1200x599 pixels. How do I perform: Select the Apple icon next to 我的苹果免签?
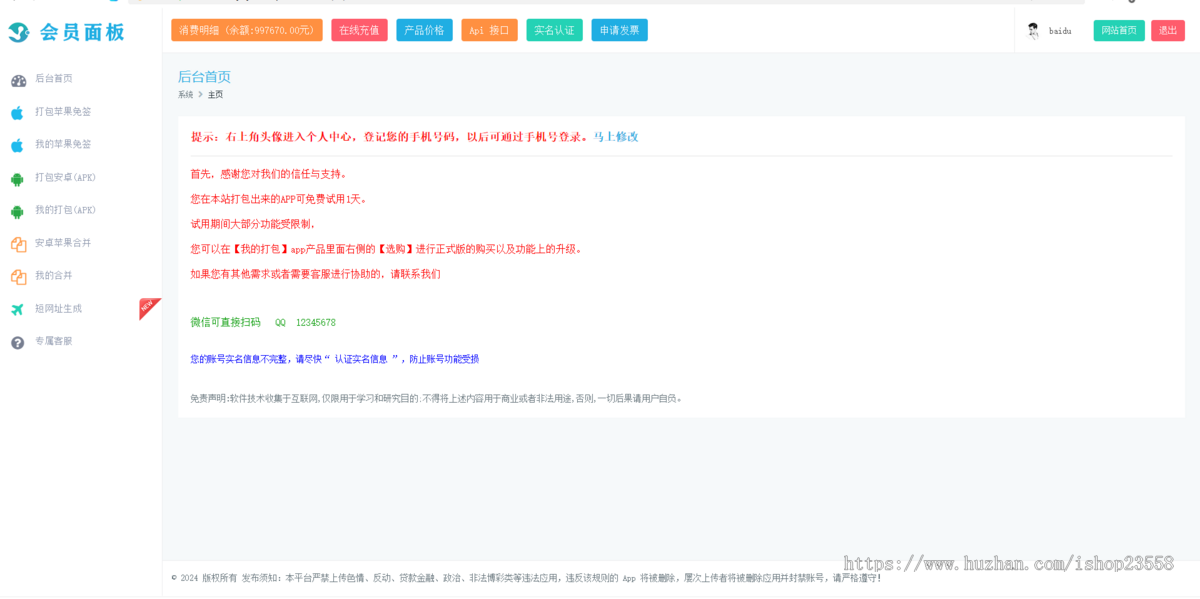pyautogui.click(x=17, y=146)
